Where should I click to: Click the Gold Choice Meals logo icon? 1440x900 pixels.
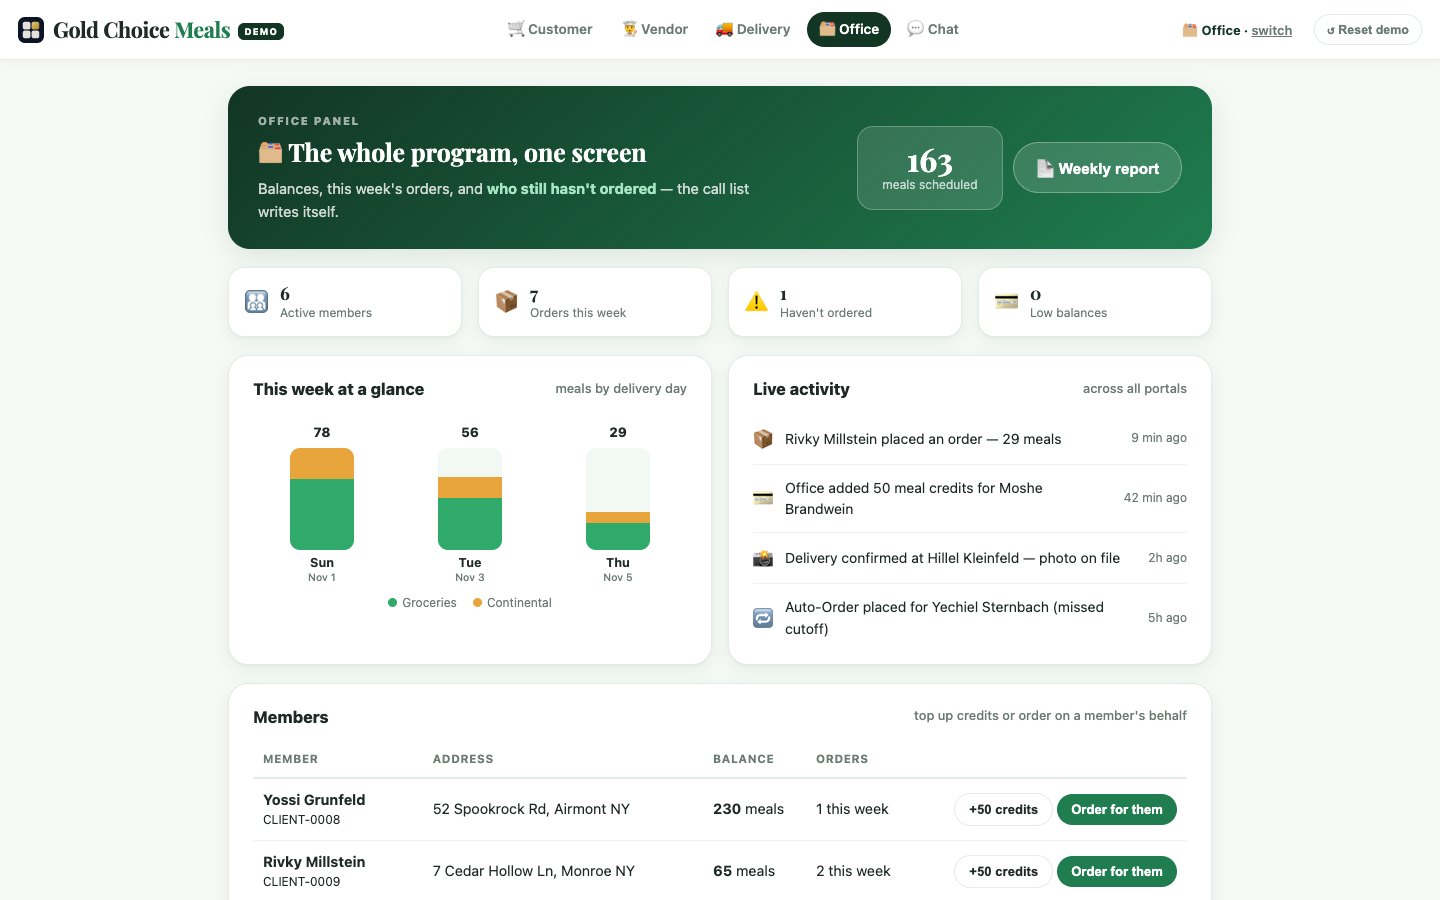31,30
